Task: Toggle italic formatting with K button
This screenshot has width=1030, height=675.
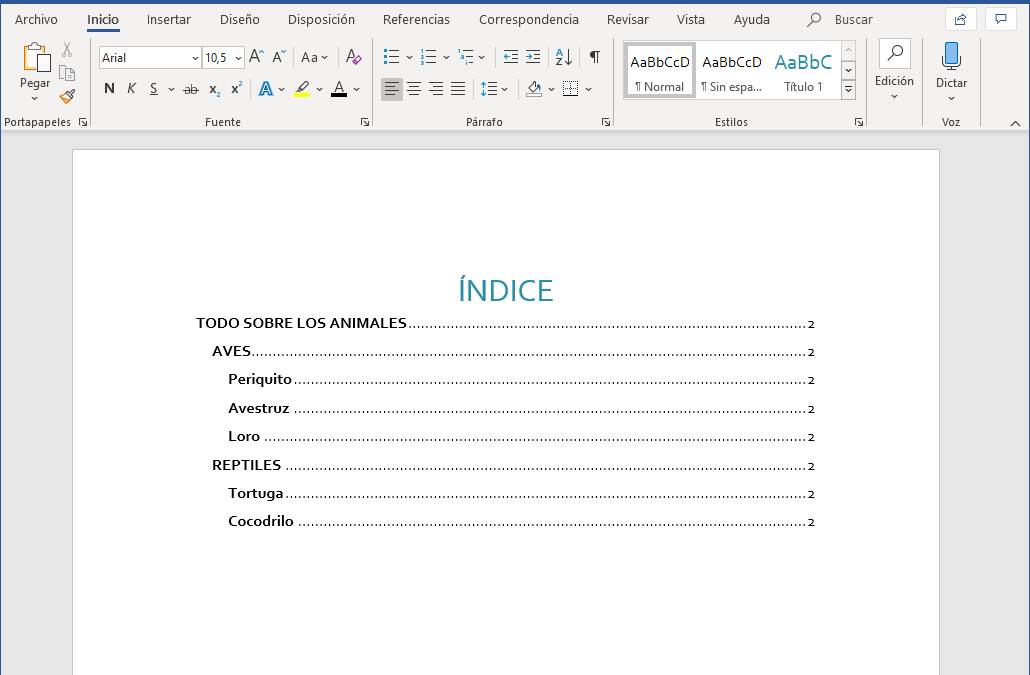Action: click(131, 89)
